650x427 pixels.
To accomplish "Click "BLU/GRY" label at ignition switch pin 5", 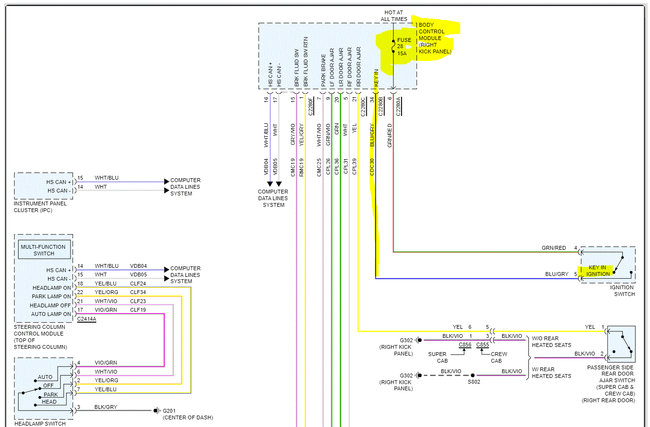I will point(556,274).
